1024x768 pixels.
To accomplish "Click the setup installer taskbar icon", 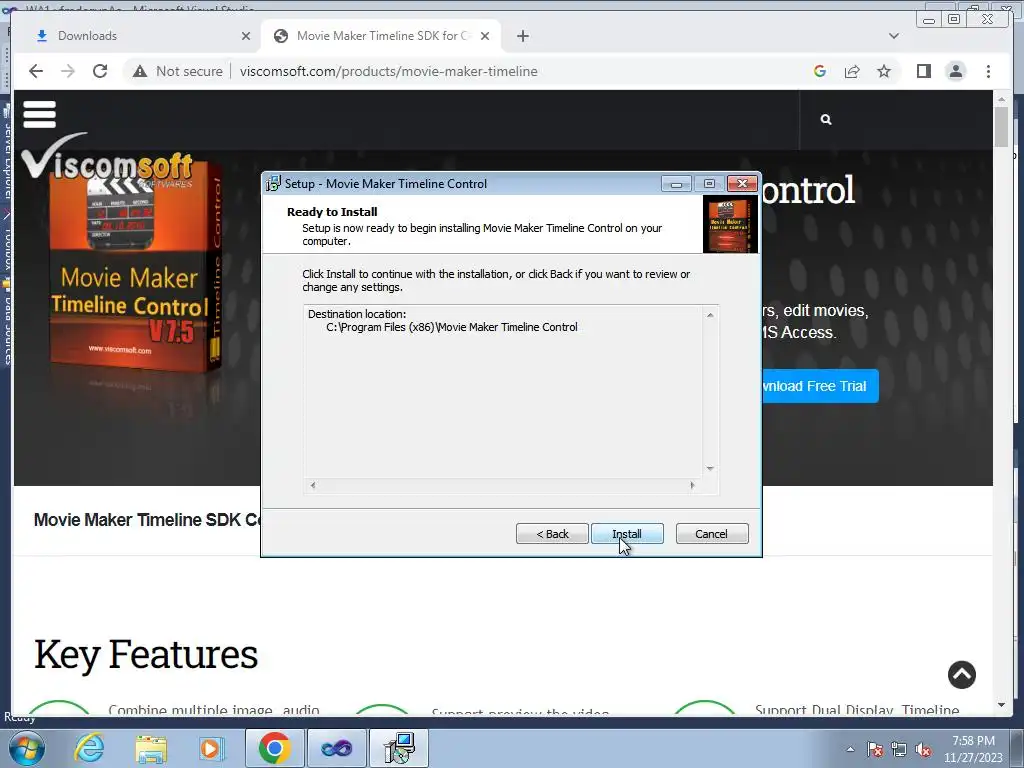I will [399, 748].
